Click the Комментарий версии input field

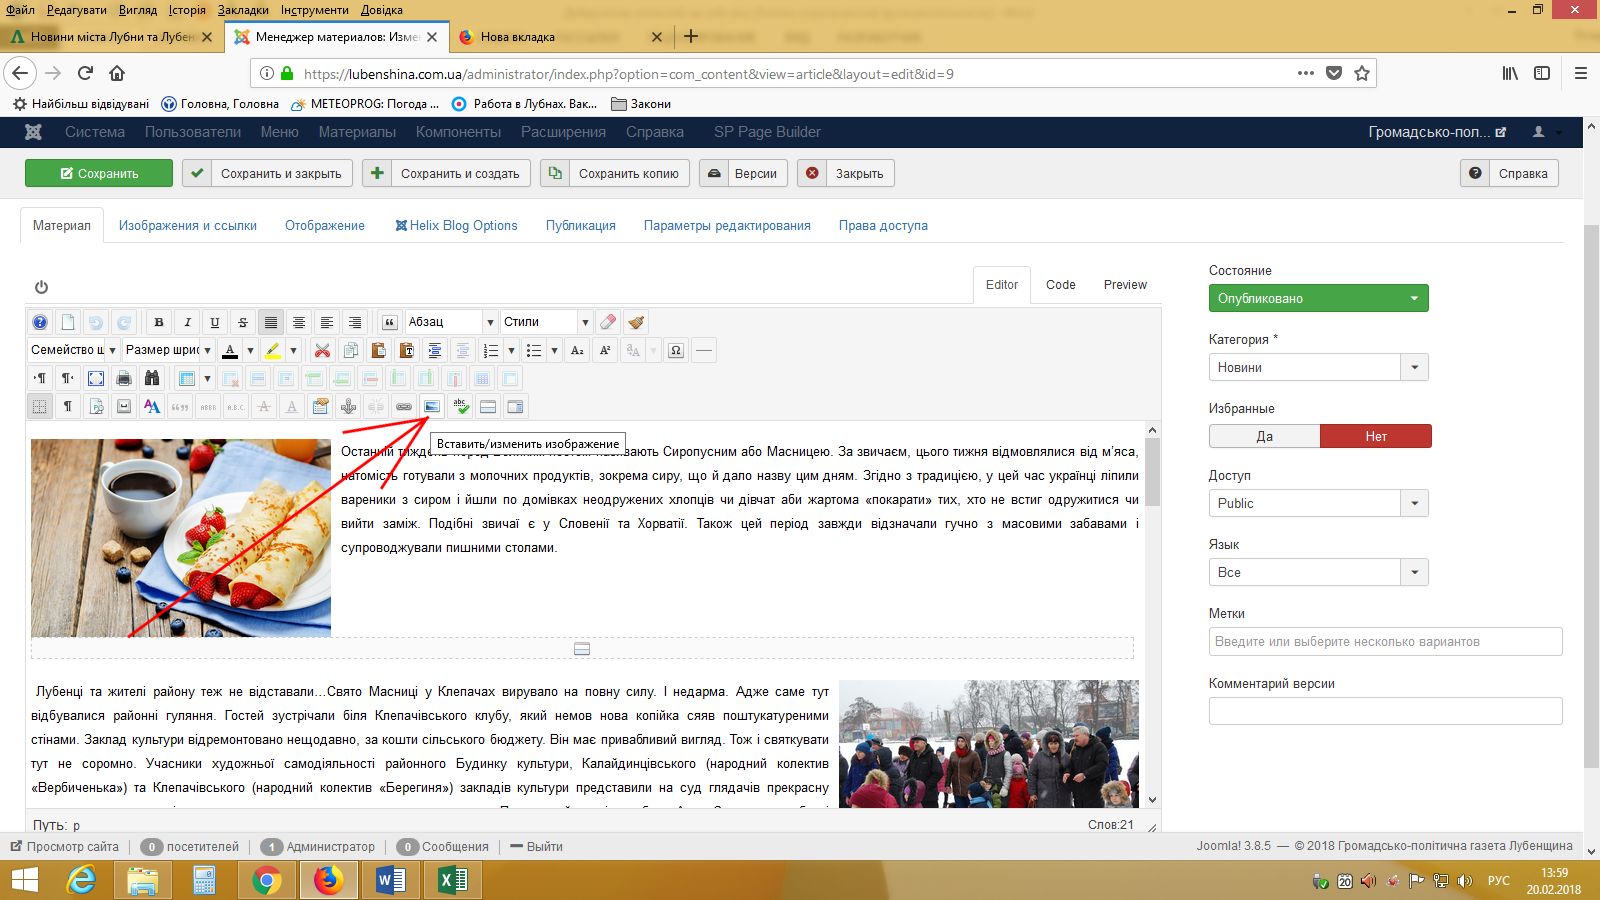1386,711
